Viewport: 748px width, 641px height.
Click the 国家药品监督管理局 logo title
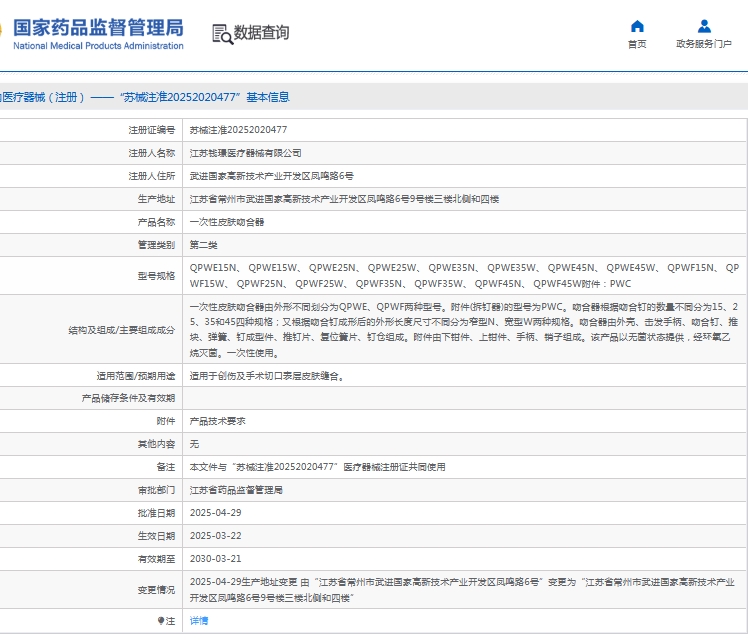click(x=98, y=28)
